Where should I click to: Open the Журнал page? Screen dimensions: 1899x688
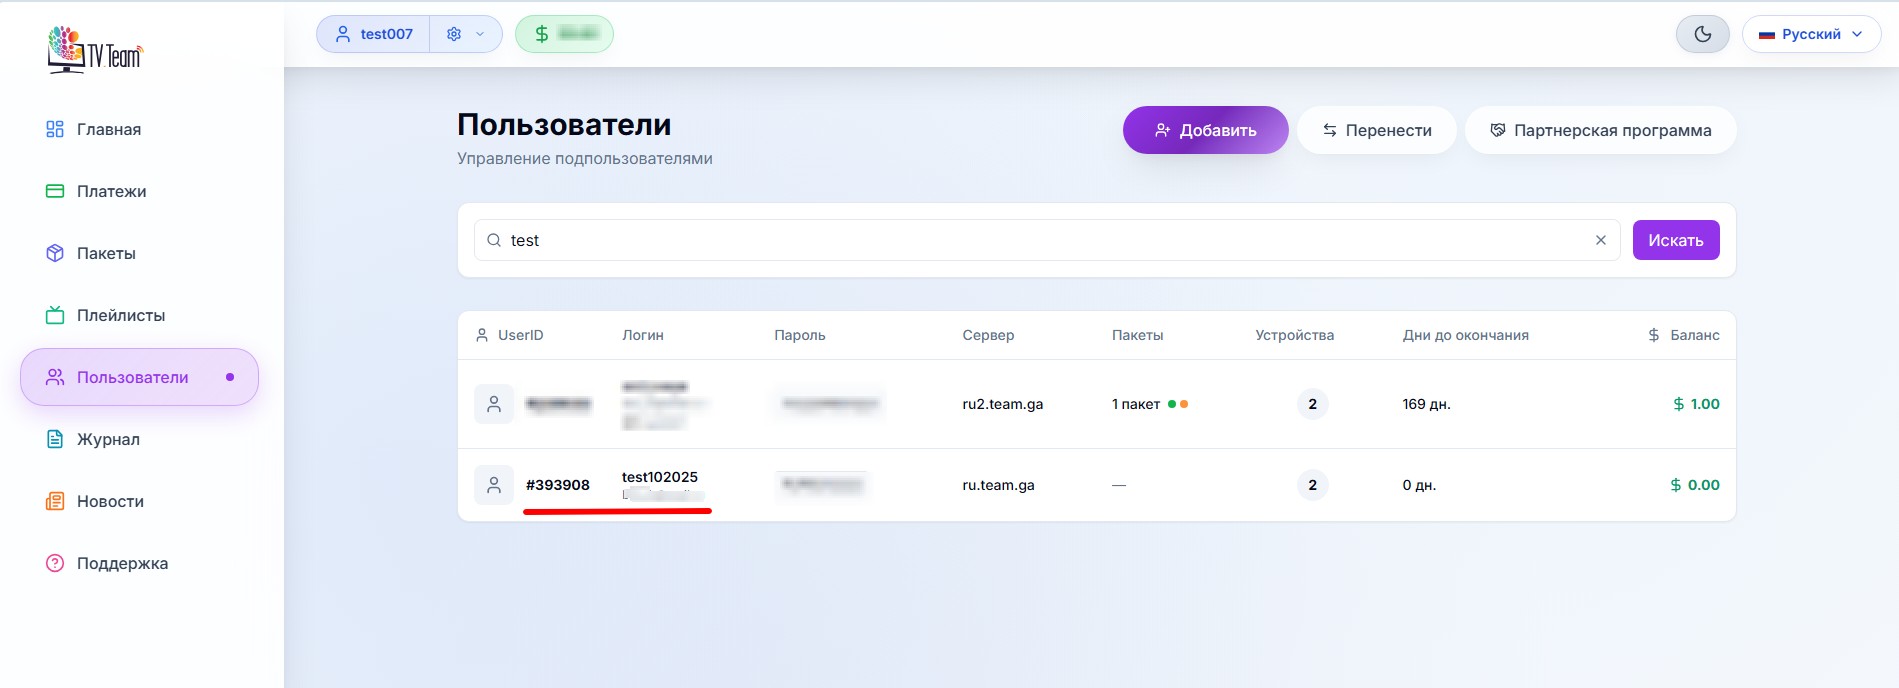tap(108, 439)
